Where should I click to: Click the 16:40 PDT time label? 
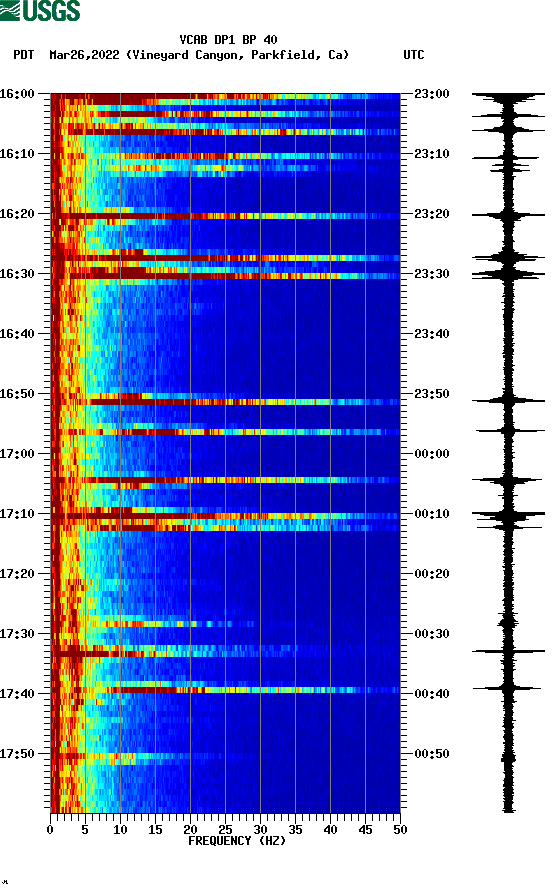click(17, 334)
